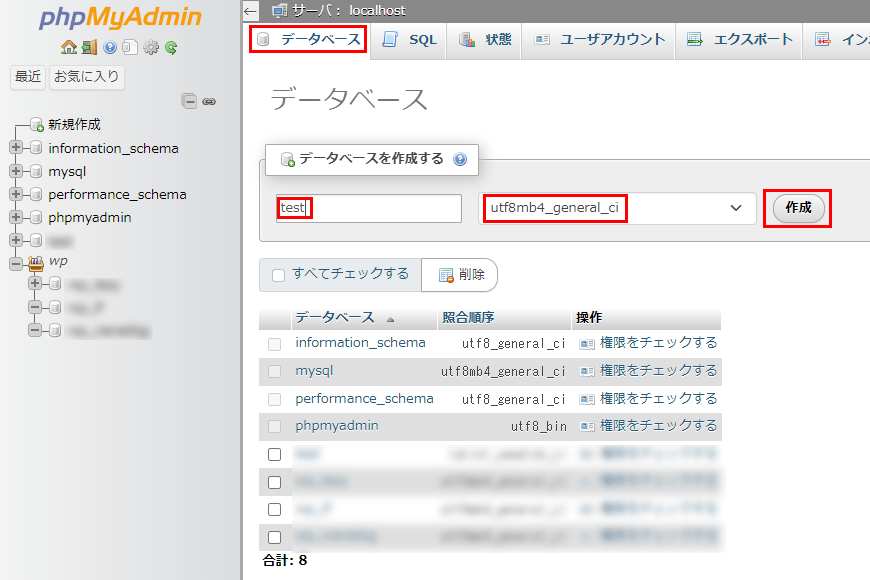Viewport: 870px width, 580px height.
Task: Check the last database row checkbox
Action: [x=275, y=537]
